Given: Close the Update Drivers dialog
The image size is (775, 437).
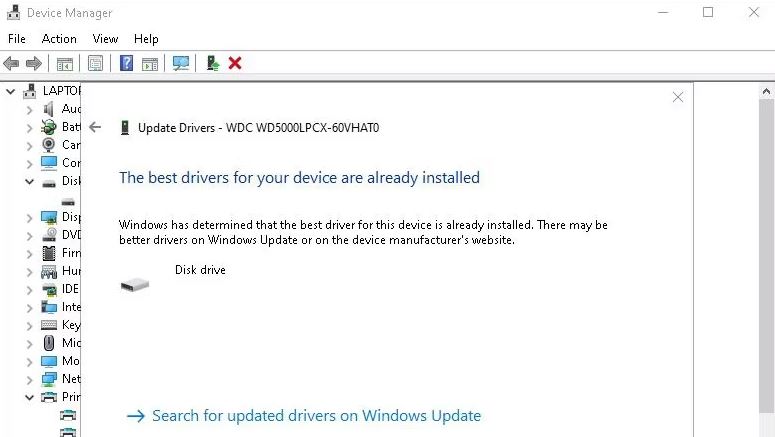Looking at the screenshot, I should tap(678, 97).
